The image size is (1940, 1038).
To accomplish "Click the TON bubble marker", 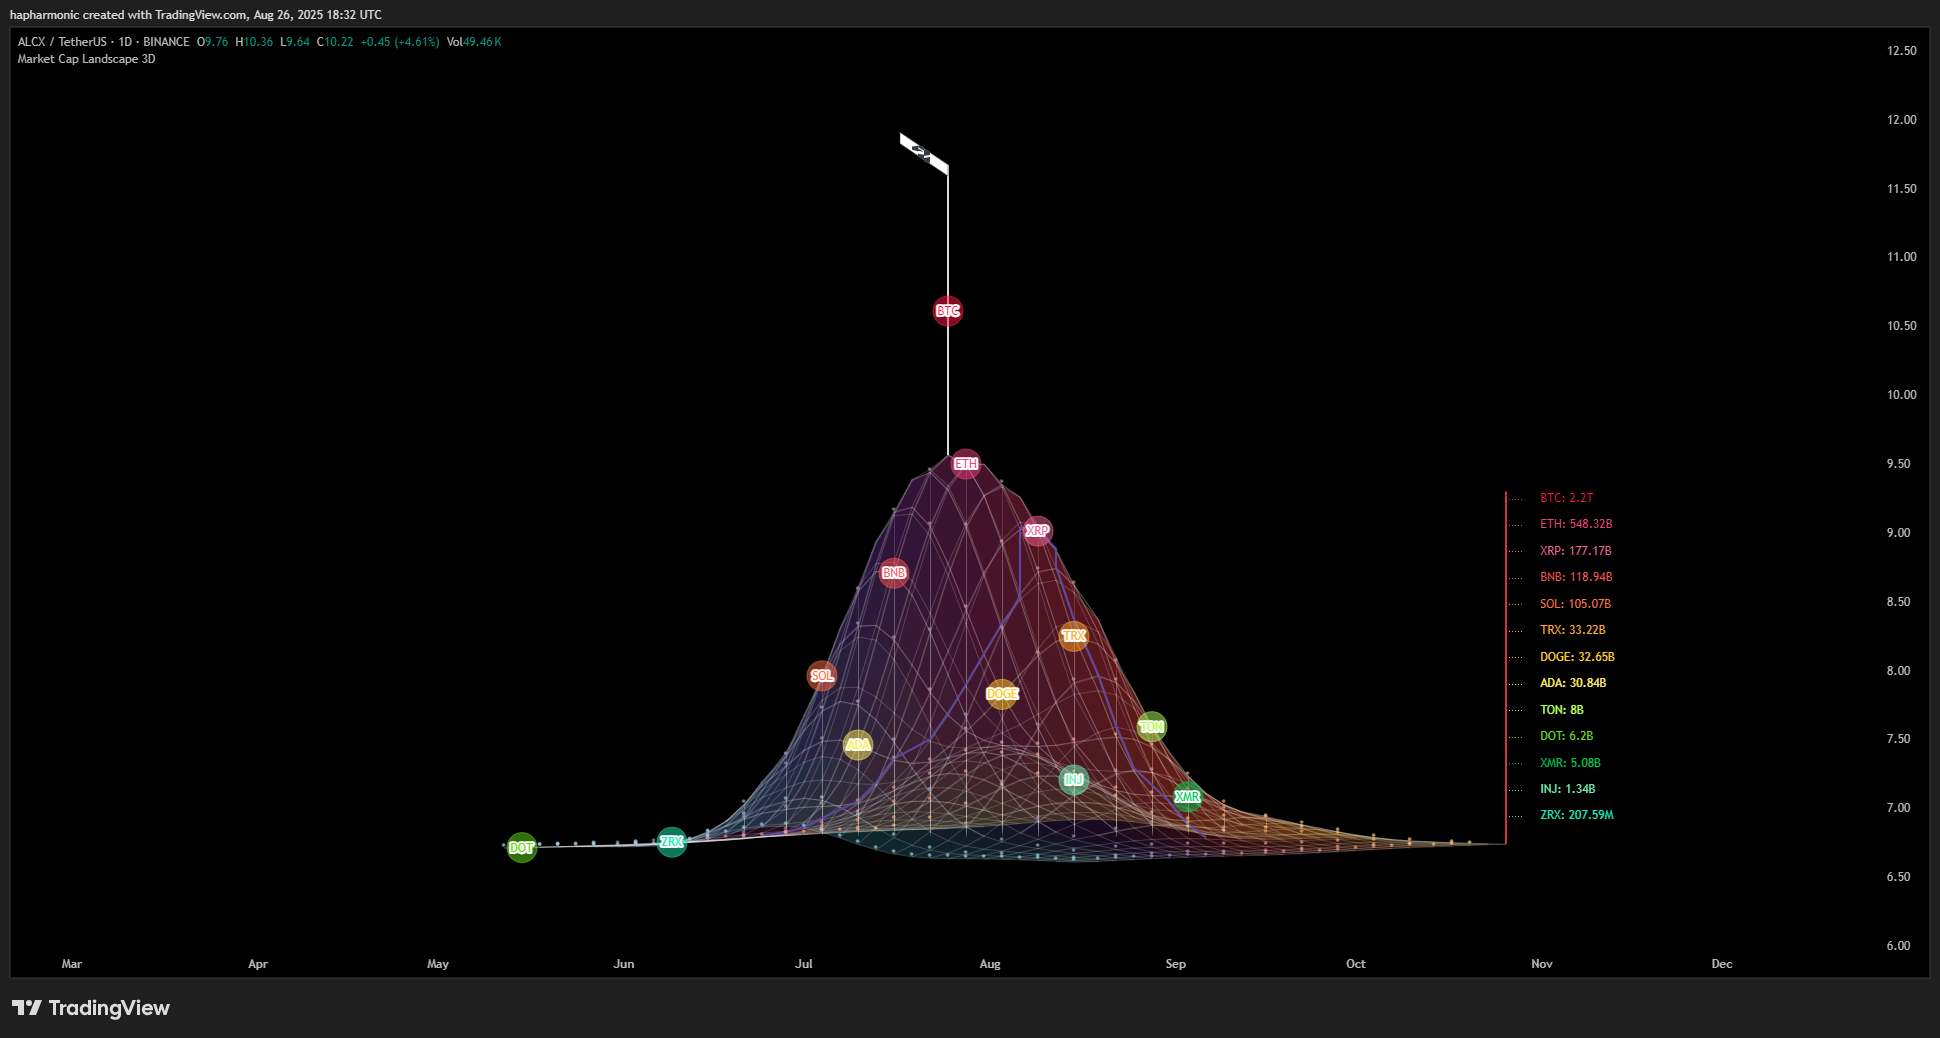I will point(1152,727).
